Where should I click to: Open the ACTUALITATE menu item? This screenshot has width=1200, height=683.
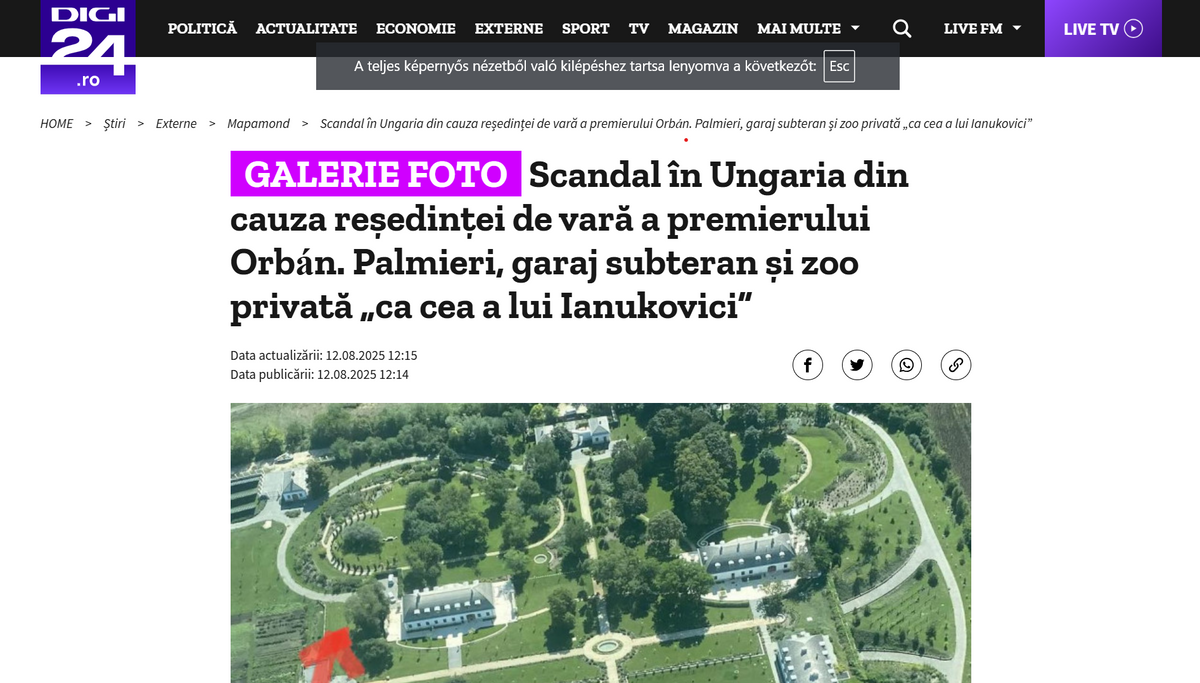(x=307, y=28)
